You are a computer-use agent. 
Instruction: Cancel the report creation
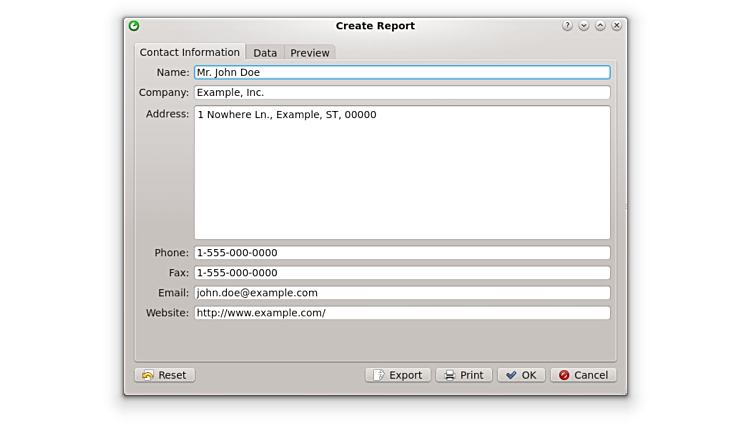click(x=582, y=375)
